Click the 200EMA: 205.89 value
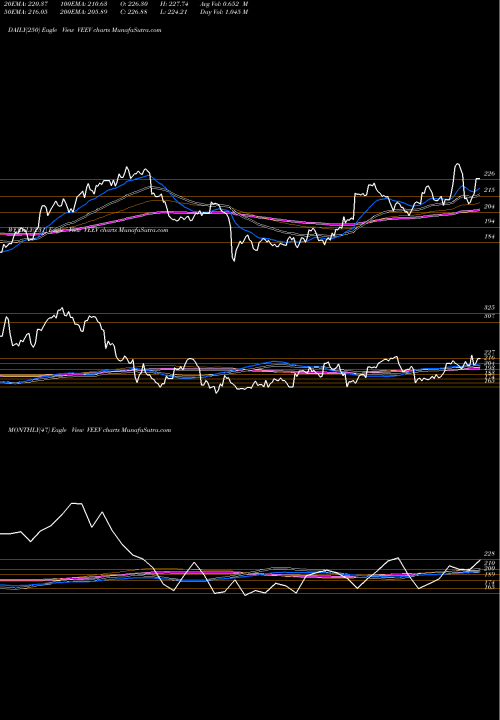500x720 pixels. 84,12
